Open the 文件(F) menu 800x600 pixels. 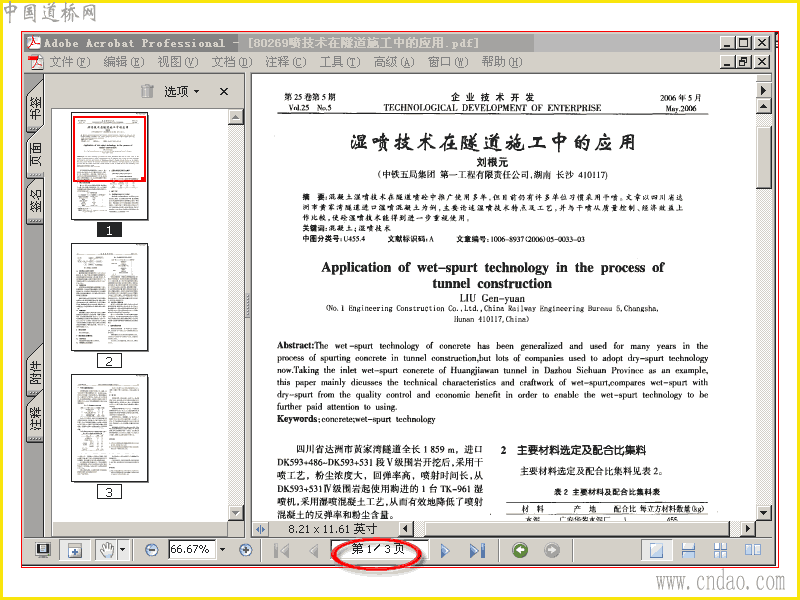pos(69,62)
